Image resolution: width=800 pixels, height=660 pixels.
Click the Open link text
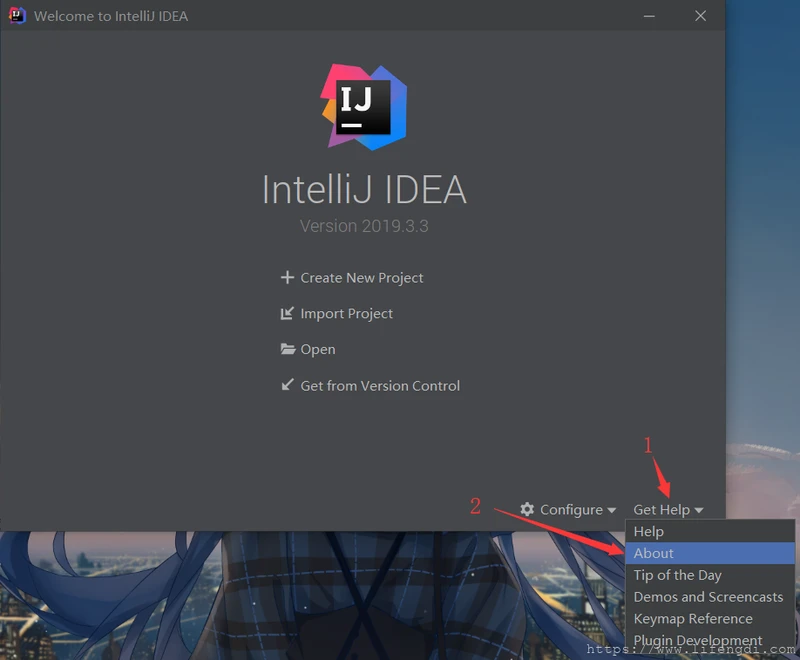point(318,349)
